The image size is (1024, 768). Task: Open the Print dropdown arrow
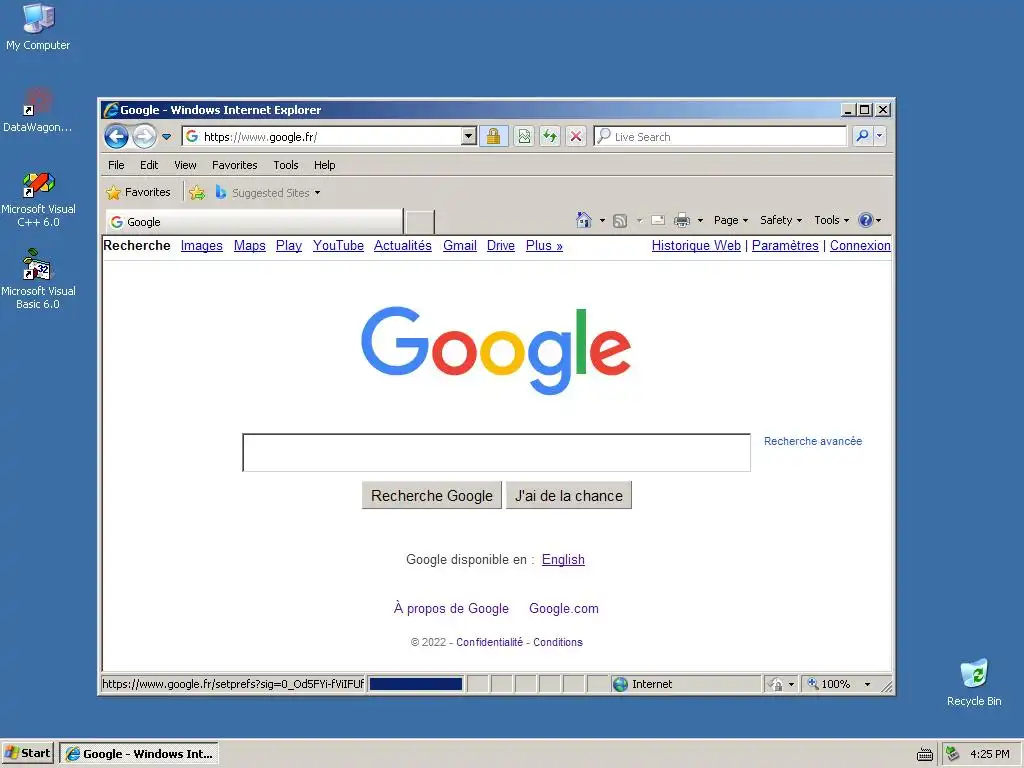click(x=700, y=221)
